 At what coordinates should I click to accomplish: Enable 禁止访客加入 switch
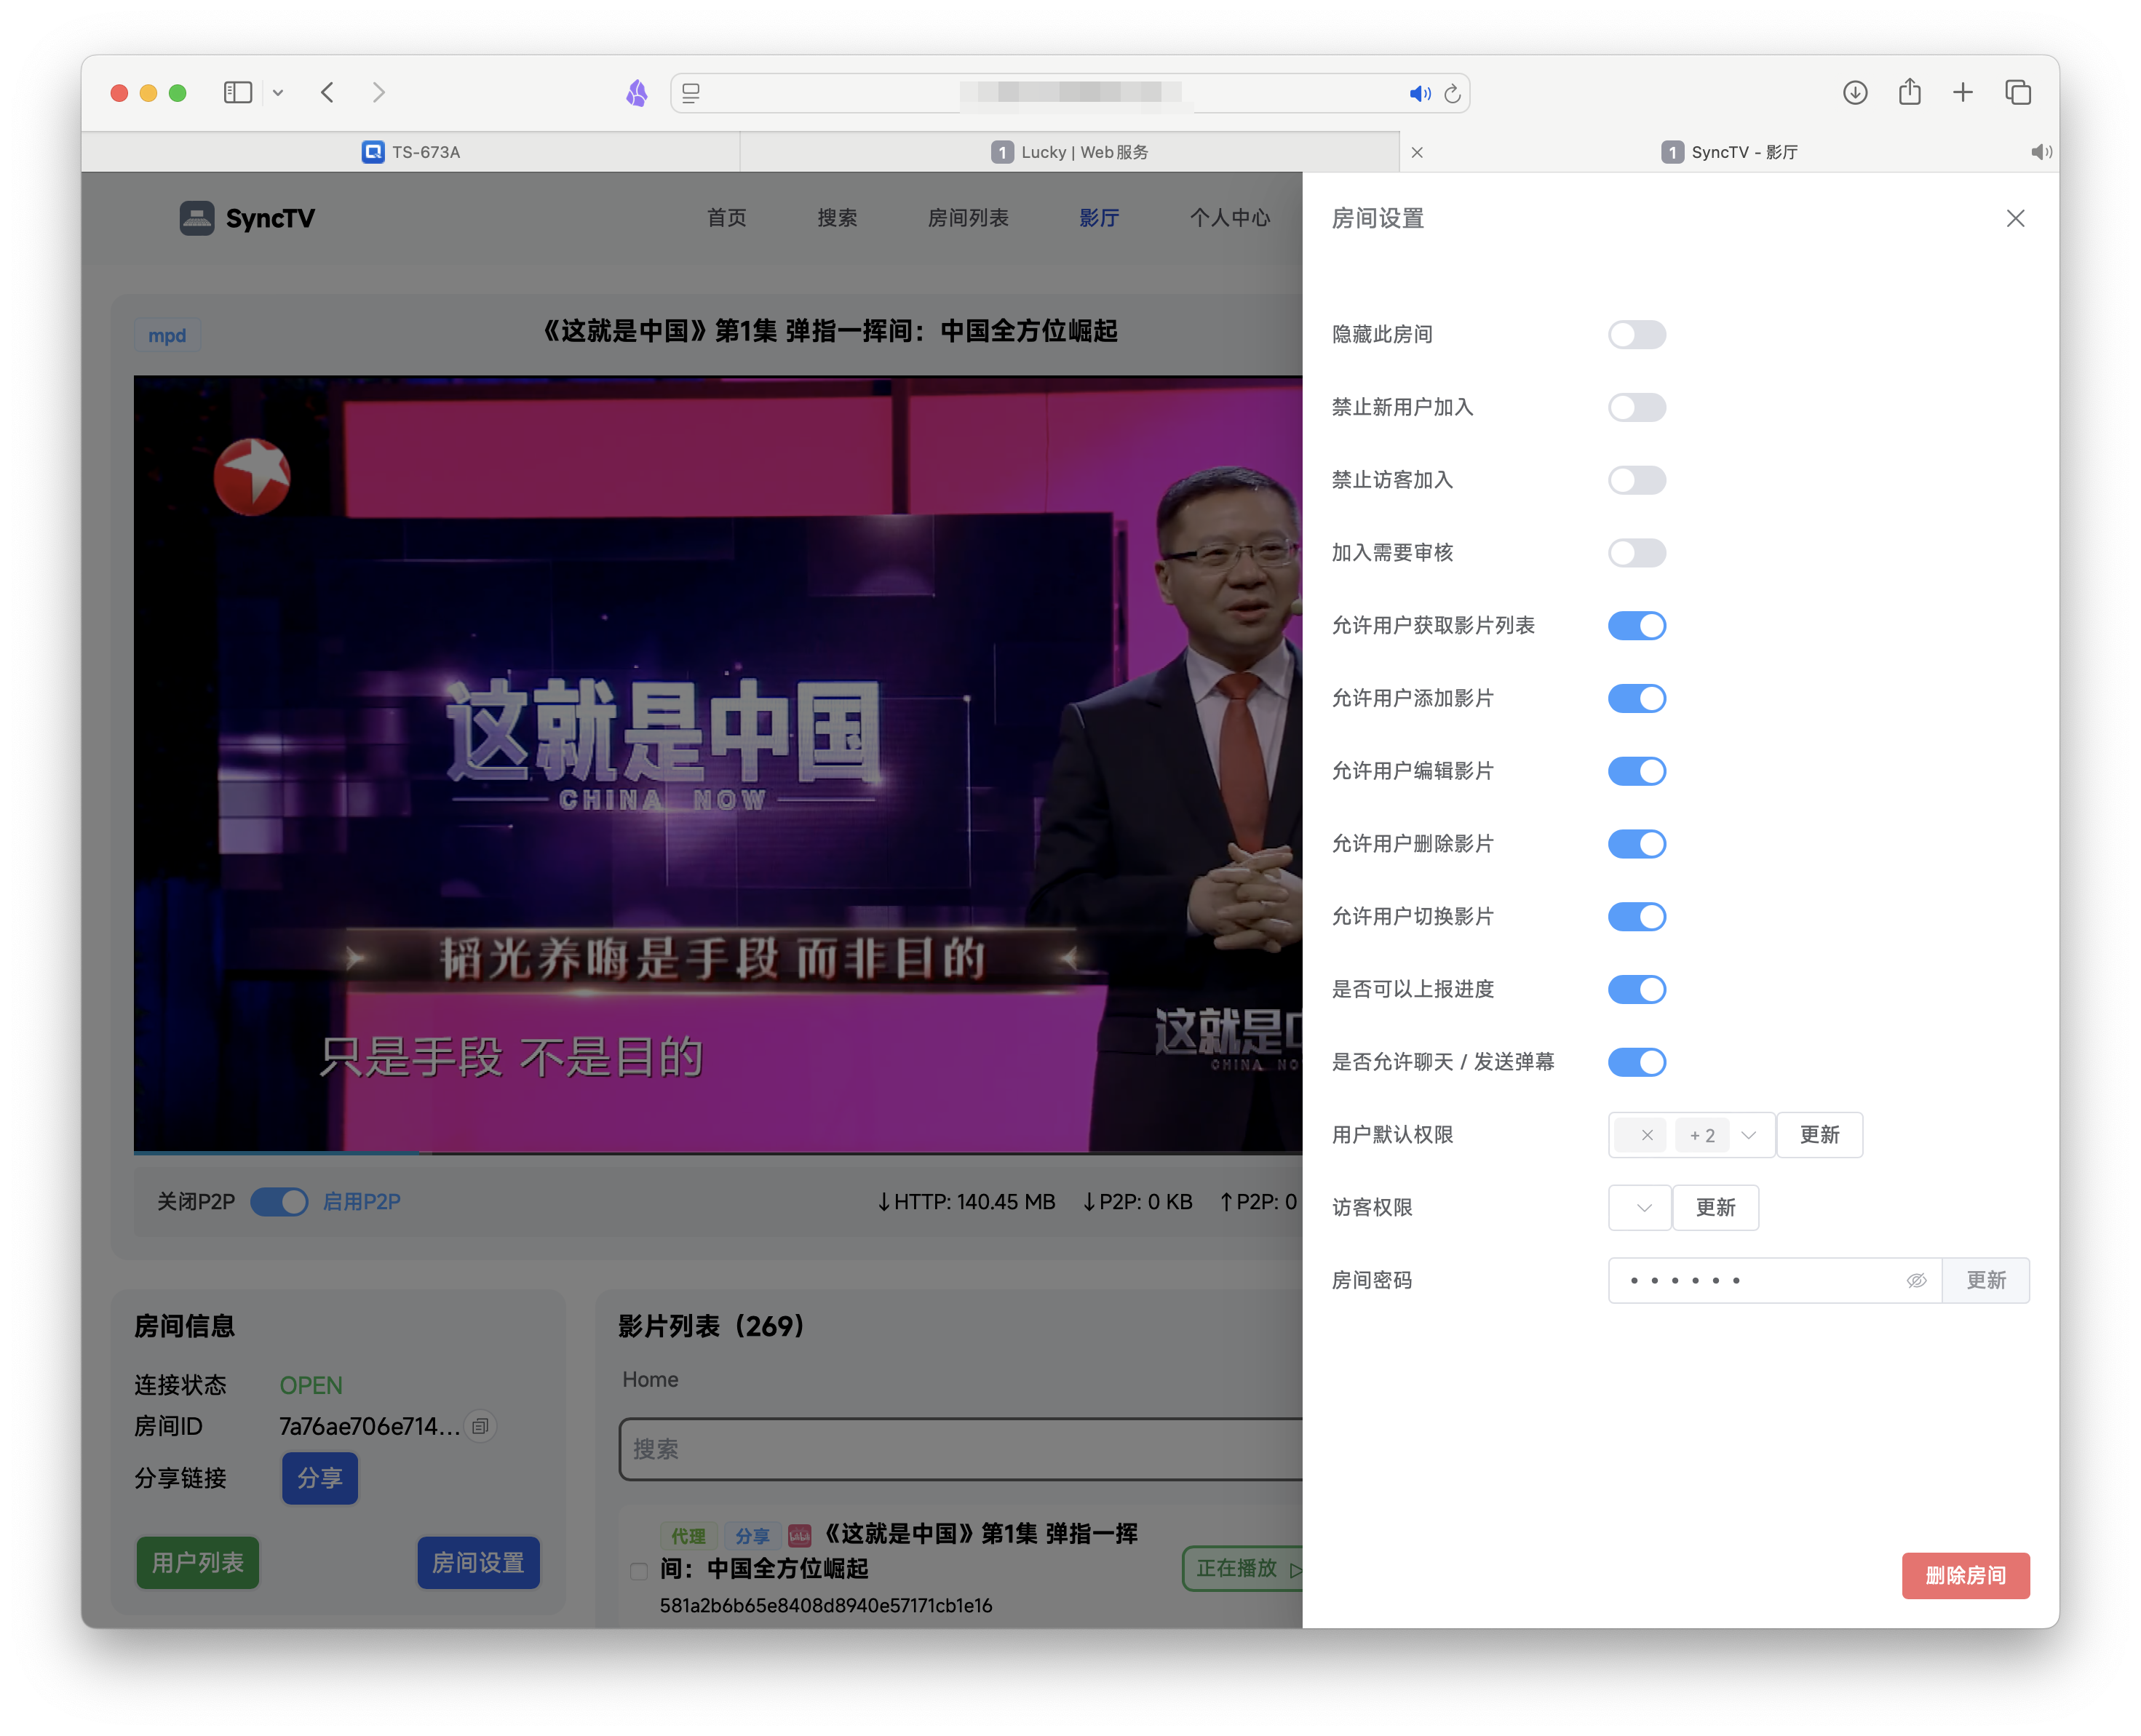tap(1636, 480)
